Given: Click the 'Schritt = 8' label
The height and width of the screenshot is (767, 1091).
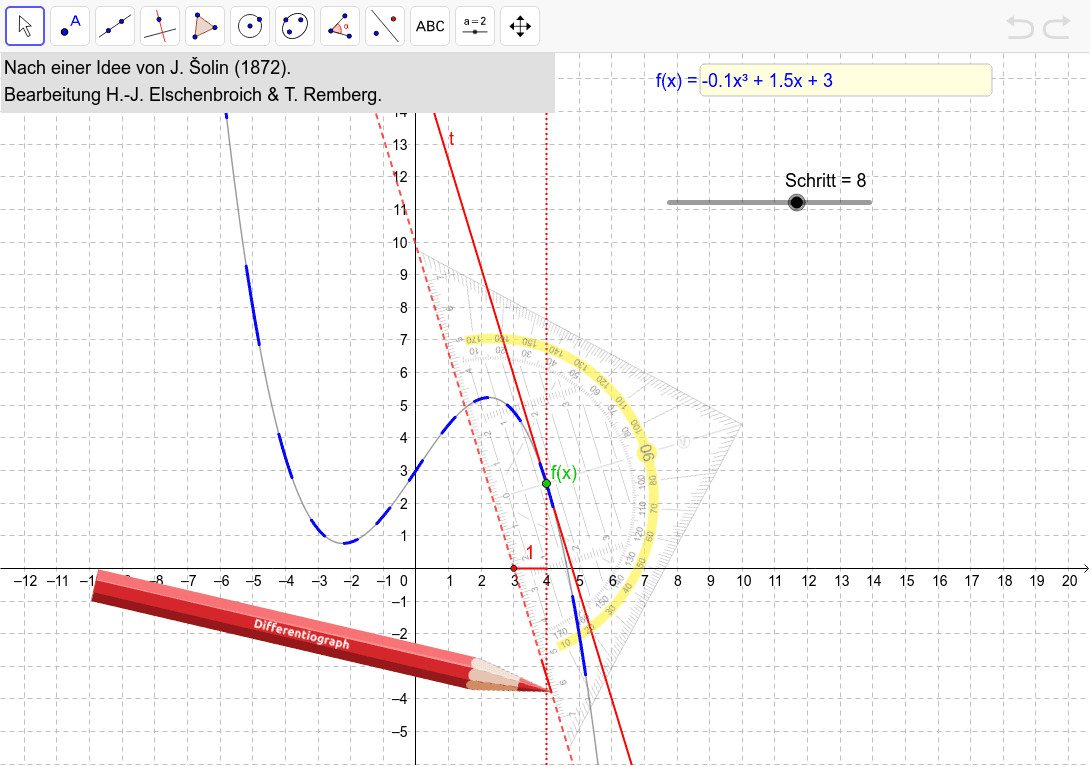Looking at the screenshot, I should click(825, 181).
